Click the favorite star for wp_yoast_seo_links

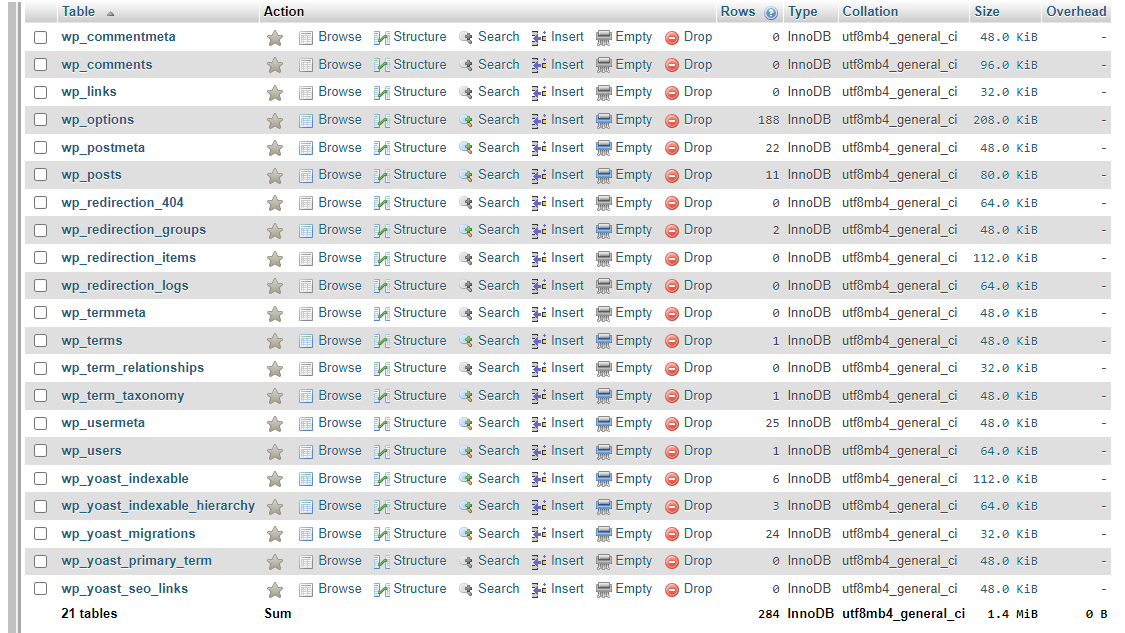pos(275,590)
